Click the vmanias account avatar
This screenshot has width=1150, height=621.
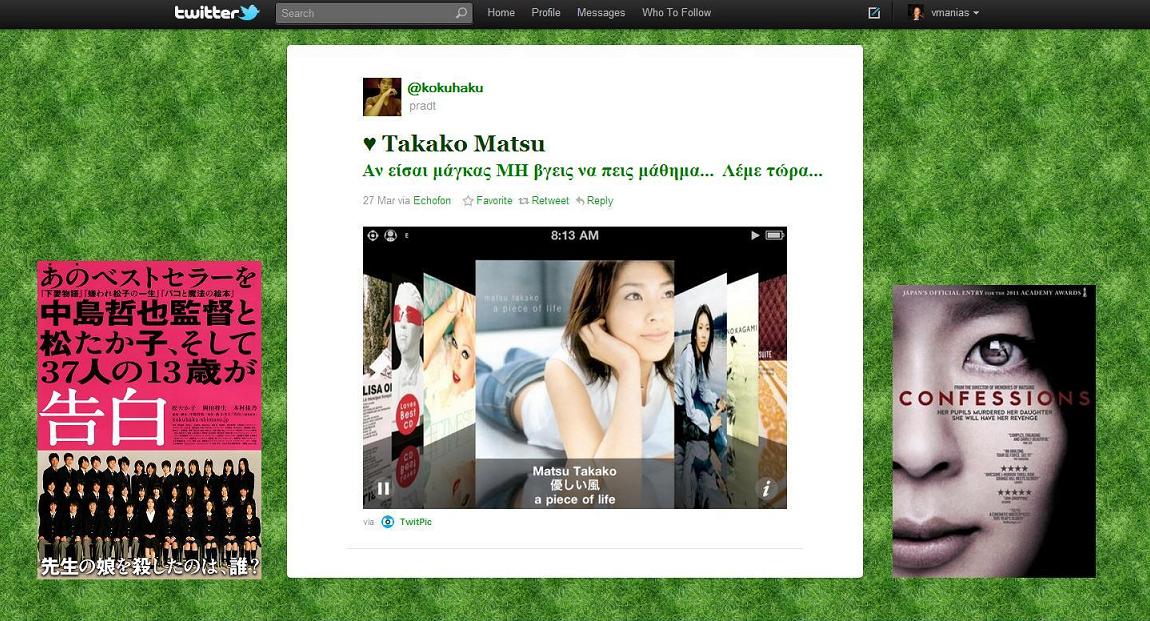916,12
